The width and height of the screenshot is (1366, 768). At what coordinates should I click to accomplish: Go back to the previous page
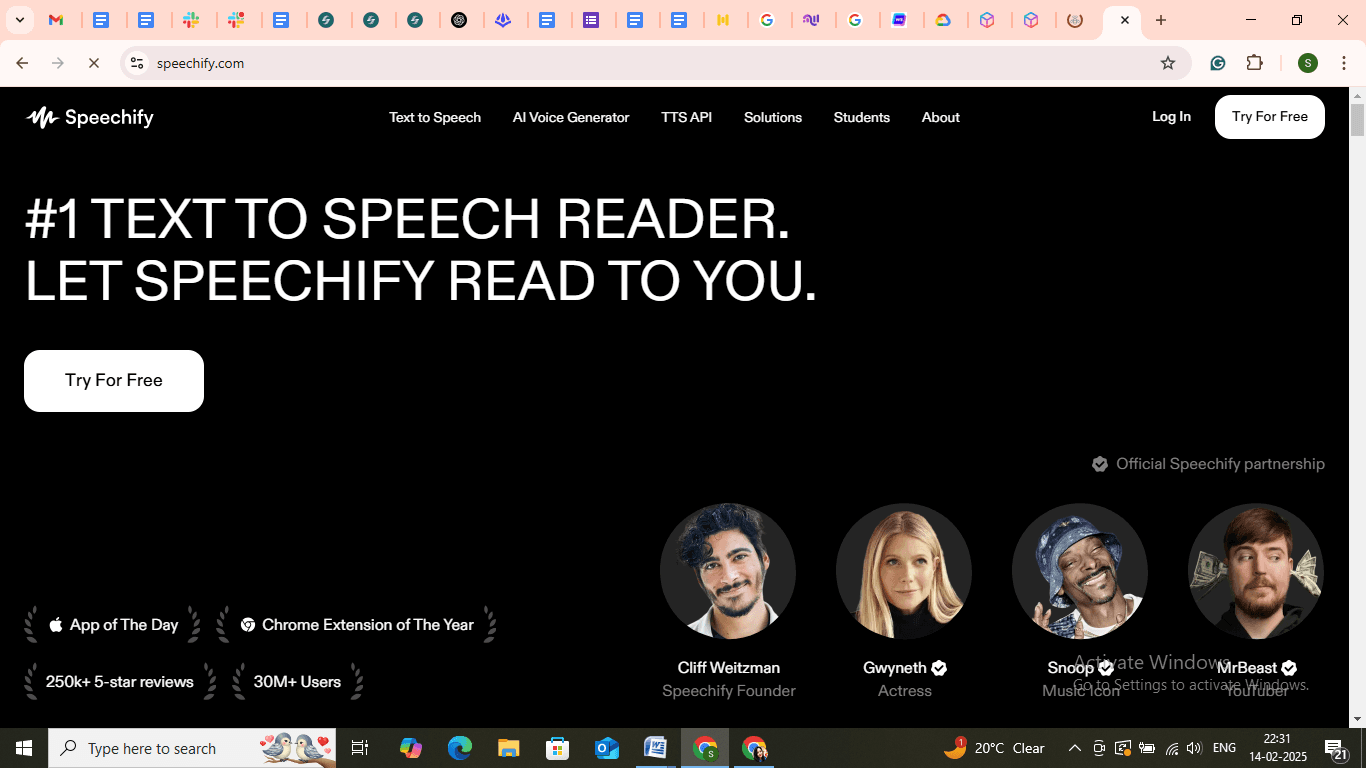point(22,63)
